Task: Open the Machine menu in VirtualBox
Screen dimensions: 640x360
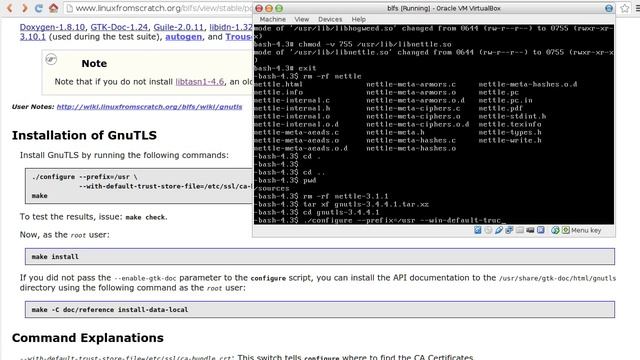Action: click(273, 19)
